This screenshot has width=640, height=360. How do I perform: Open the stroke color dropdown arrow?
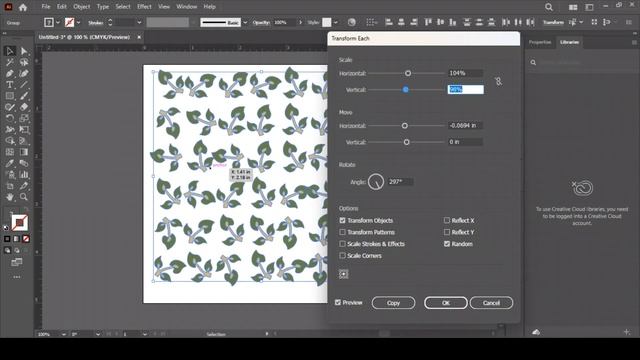(78, 22)
